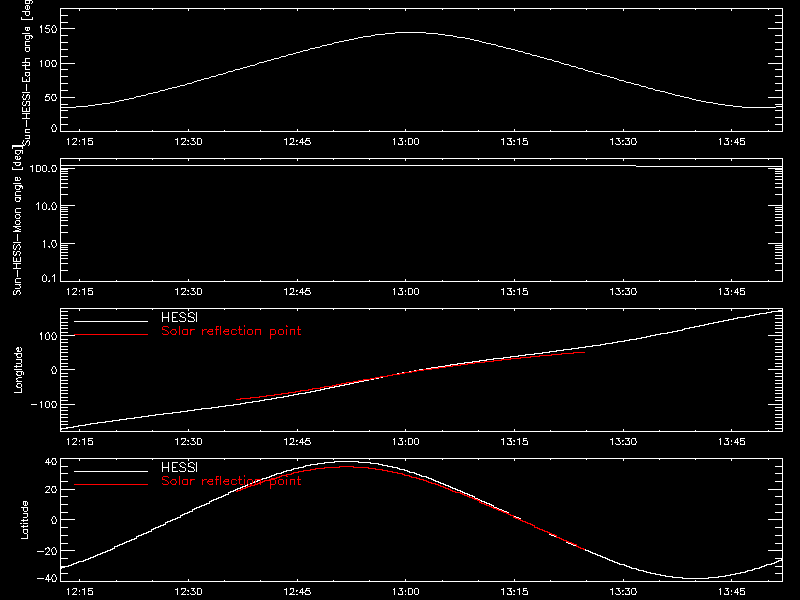Click 12:45 time label under Longitude plot
The width and height of the screenshot is (800, 600).
pos(297,442)
